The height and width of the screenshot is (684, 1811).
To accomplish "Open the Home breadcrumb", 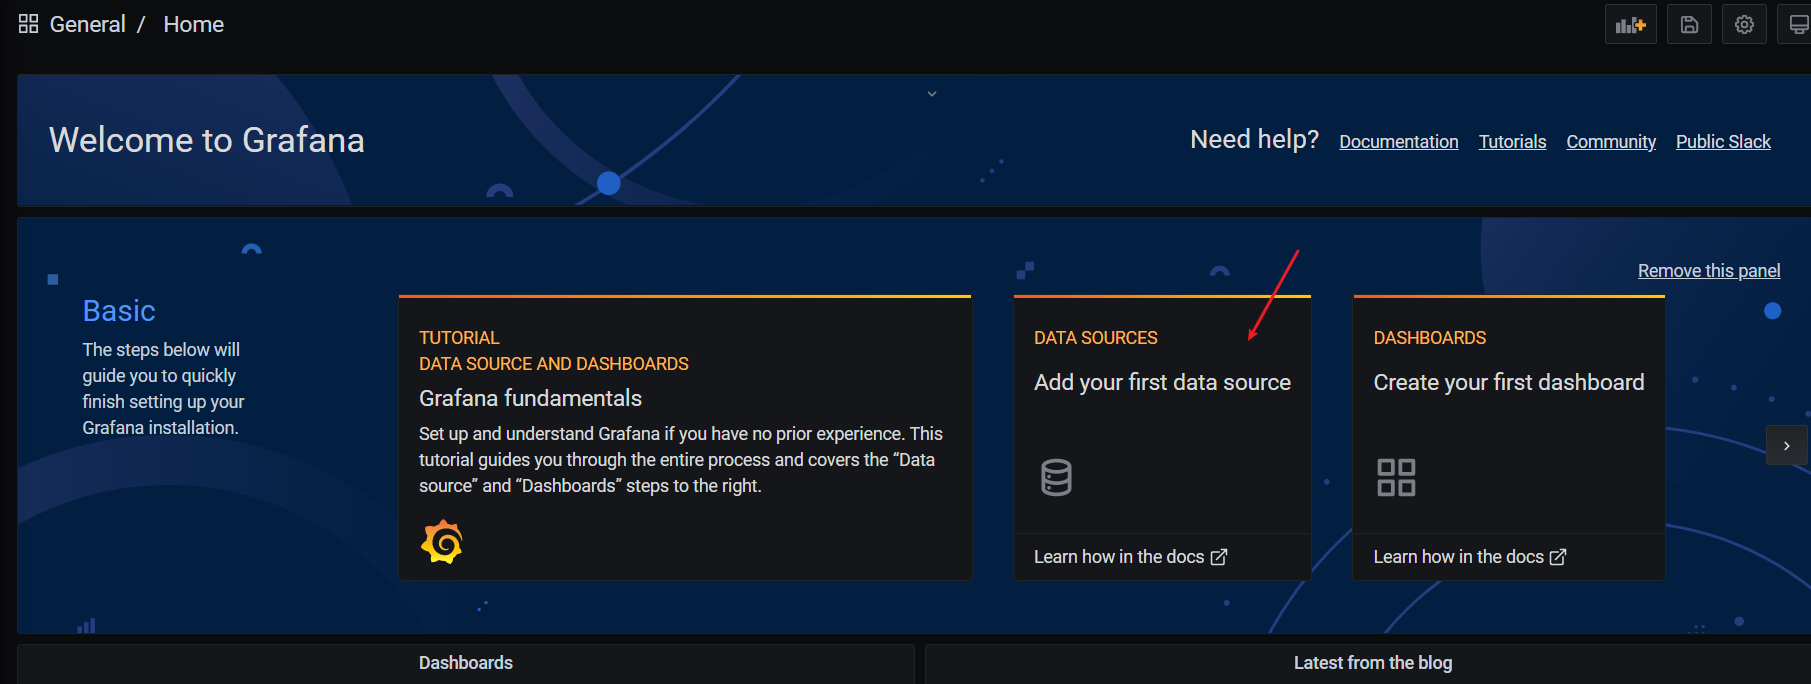I will 194,24.
